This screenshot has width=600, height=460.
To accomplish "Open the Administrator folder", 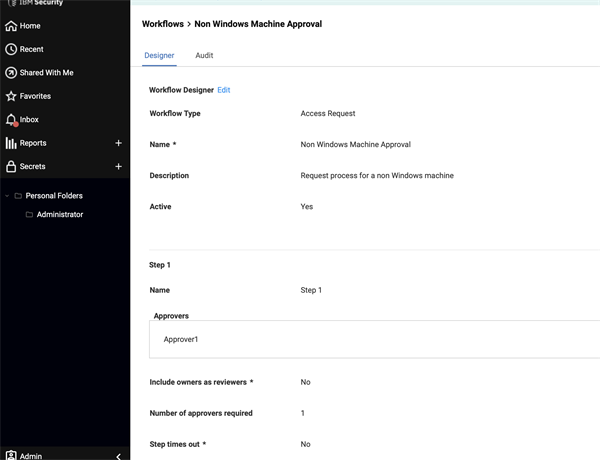I will click(x=60, y=215).
